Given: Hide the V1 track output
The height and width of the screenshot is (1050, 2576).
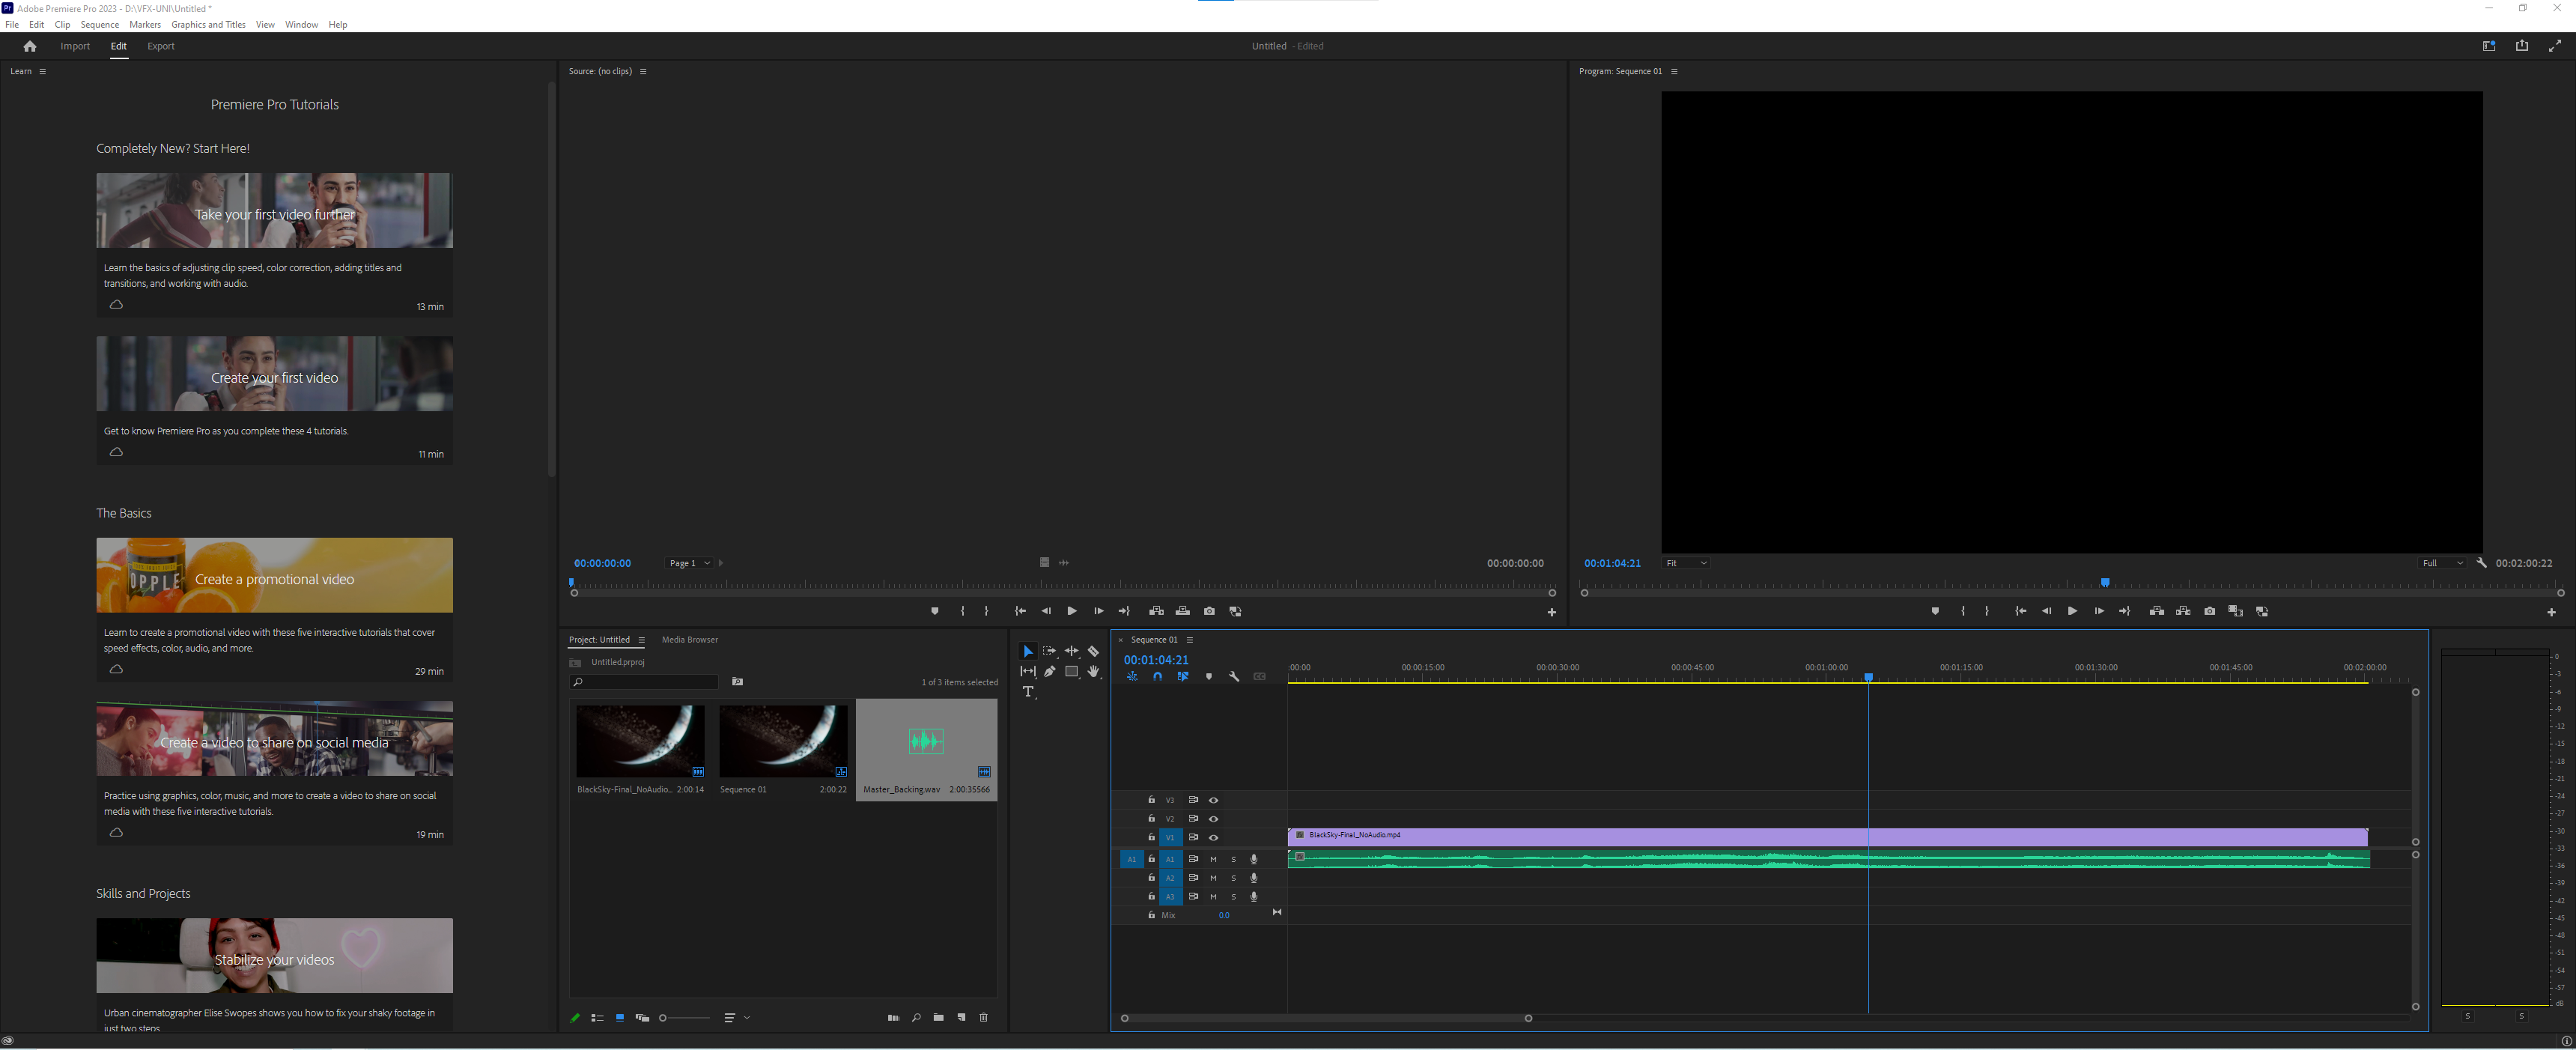Looking at the screenshot, I should coord(1213,838).
